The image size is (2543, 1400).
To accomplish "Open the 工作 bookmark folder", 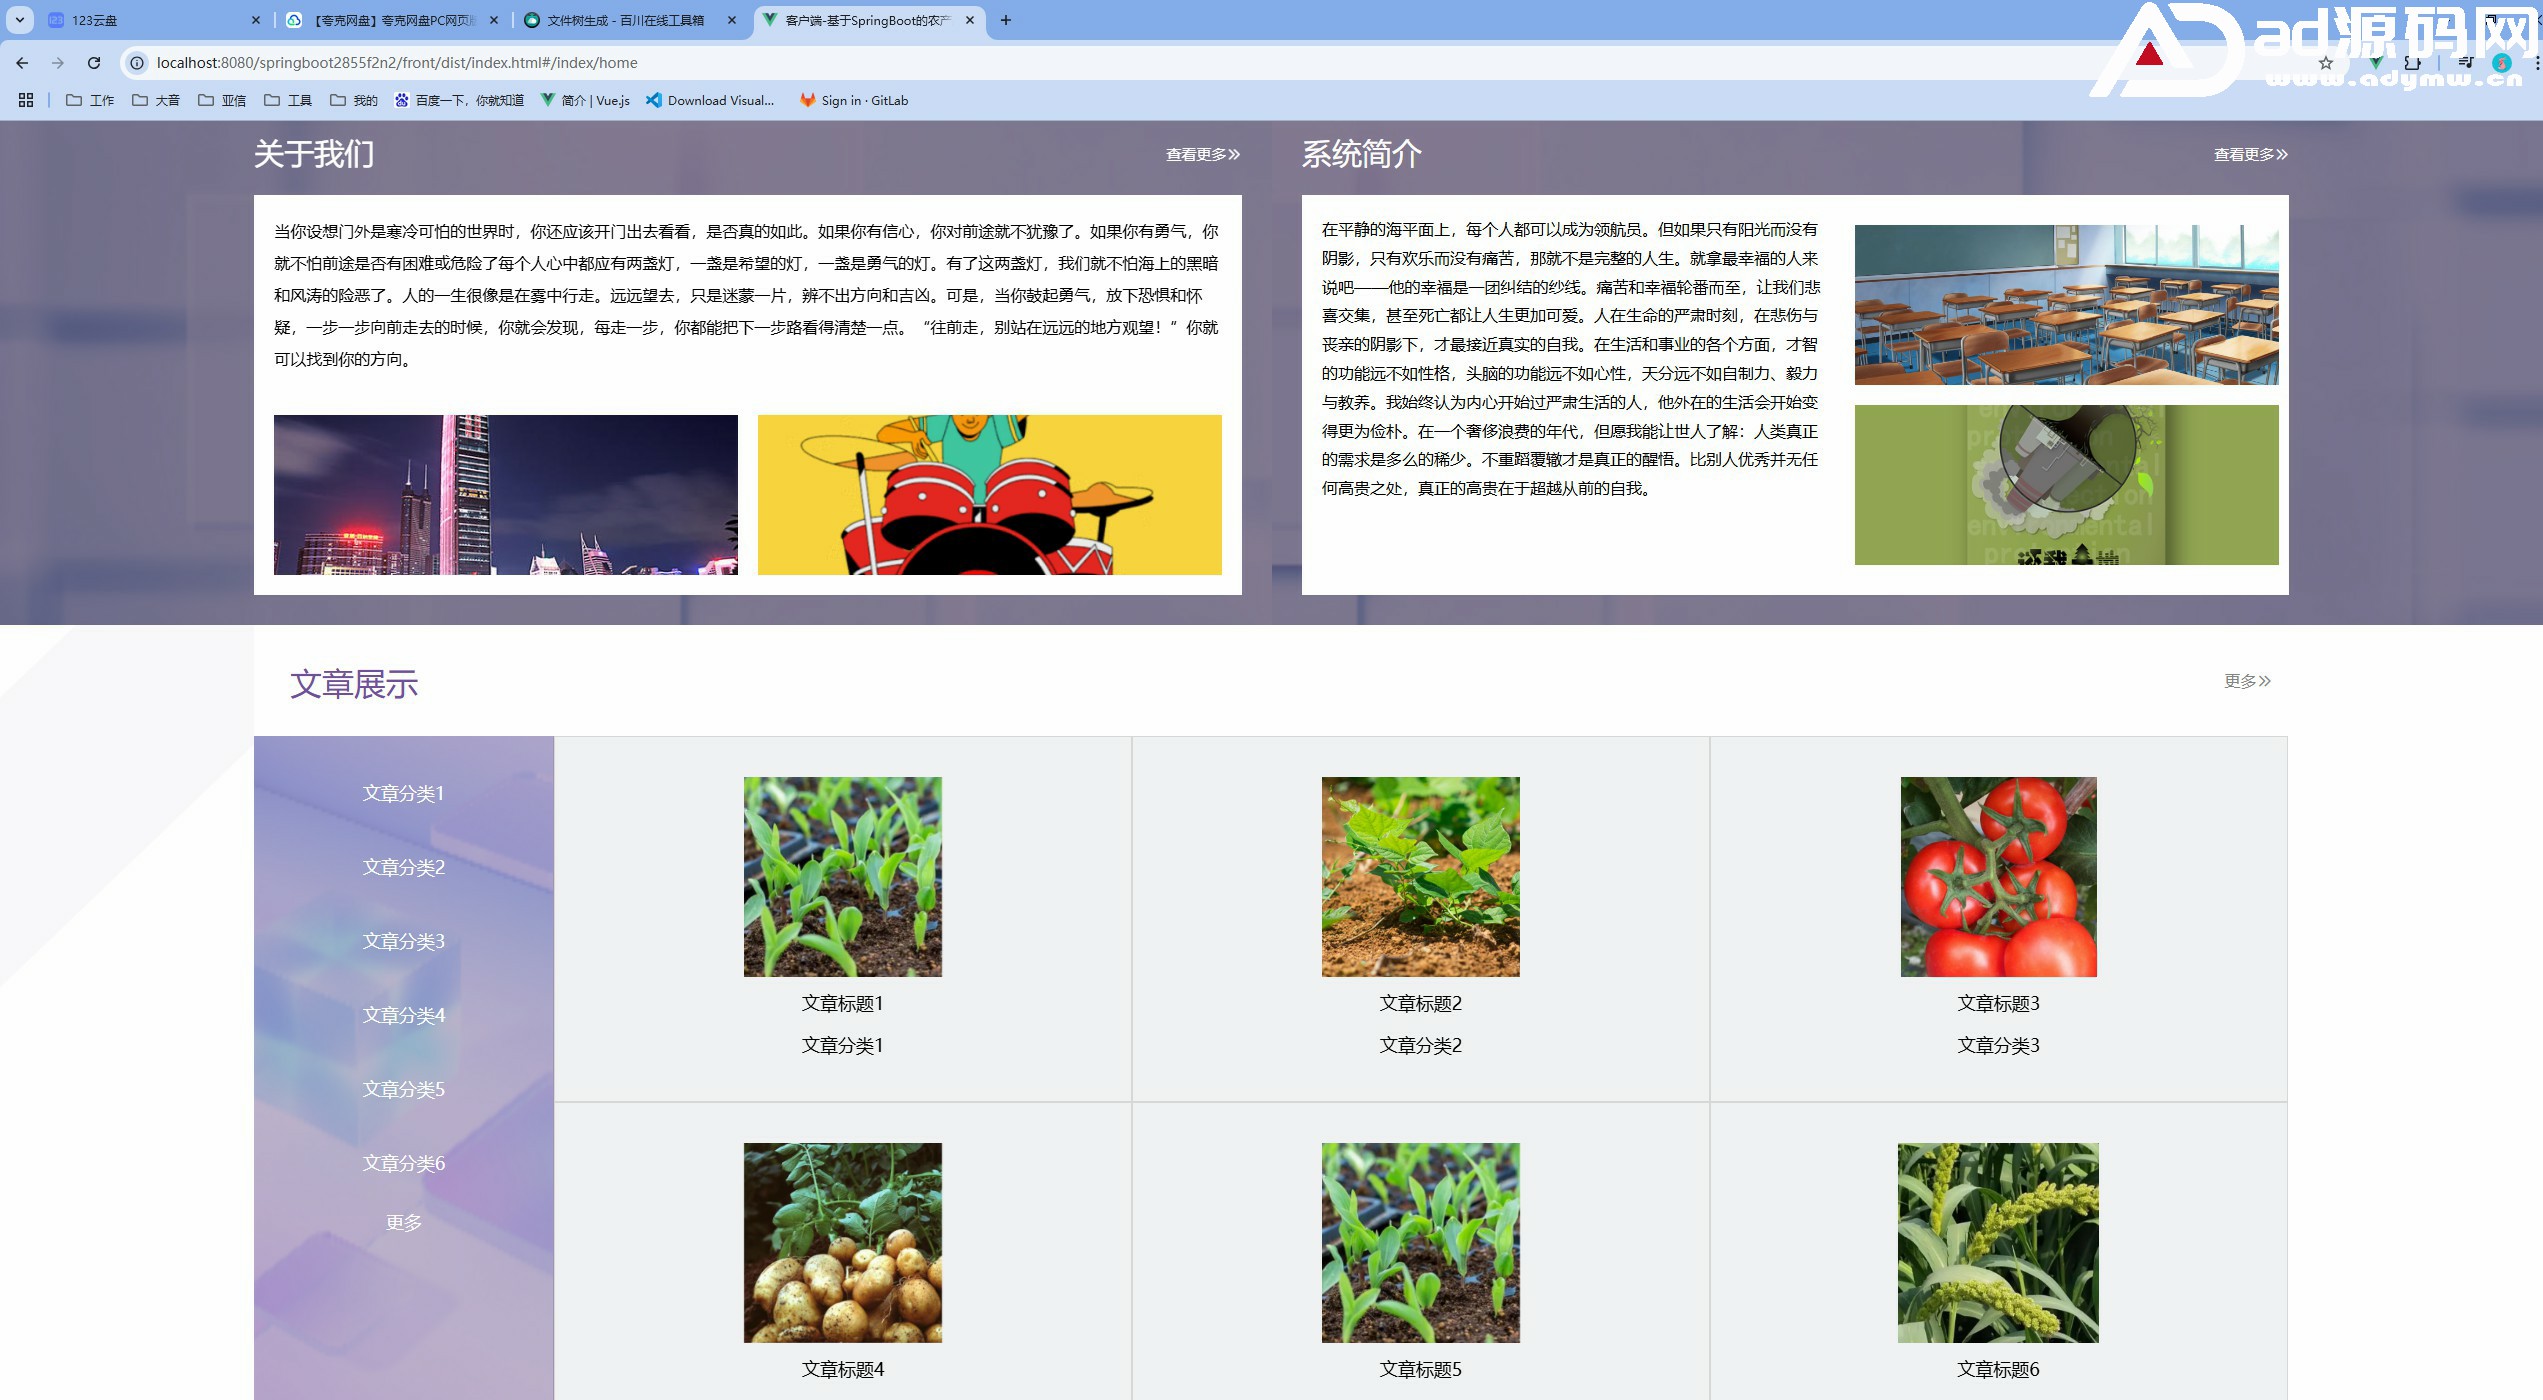I will (90, 100).
